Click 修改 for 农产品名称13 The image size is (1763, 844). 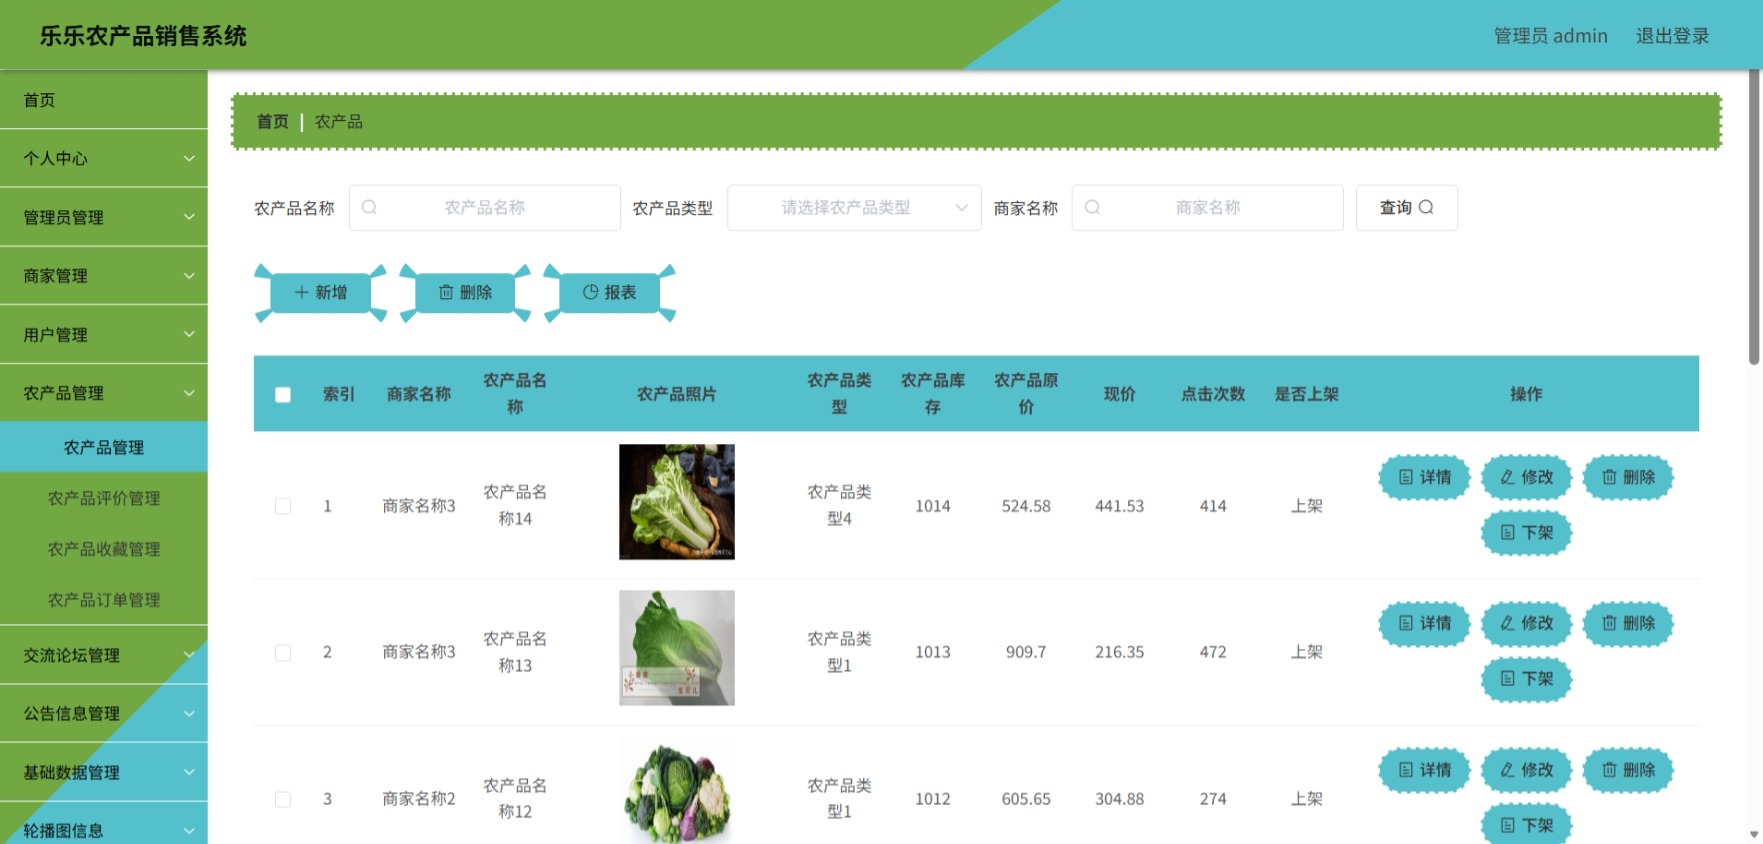[x=1526, y=623]
